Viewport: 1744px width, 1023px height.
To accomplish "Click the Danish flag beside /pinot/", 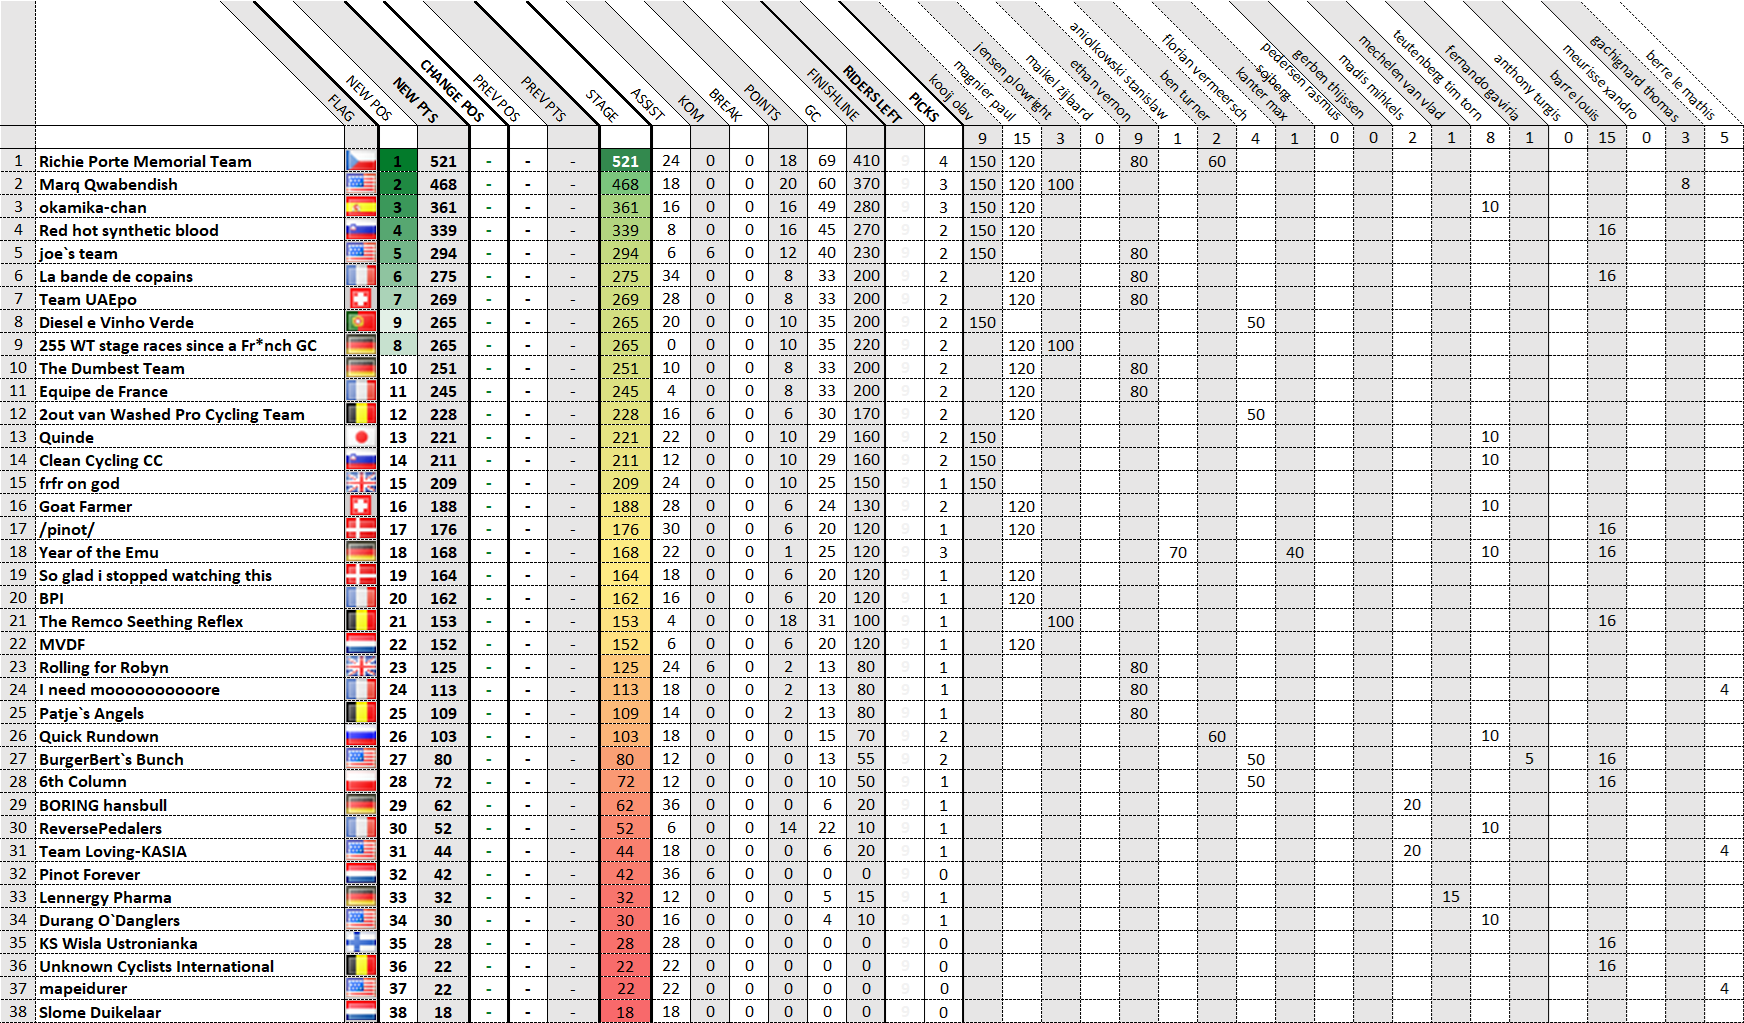I will pos(361,529).
